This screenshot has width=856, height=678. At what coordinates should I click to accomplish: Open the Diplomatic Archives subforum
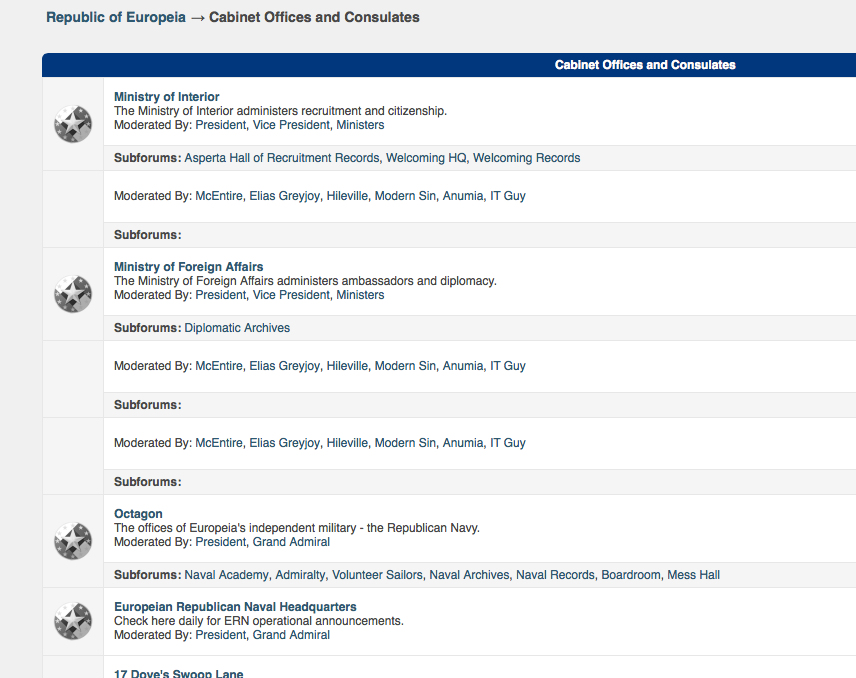pyautogui.click(x=237, y=328)
